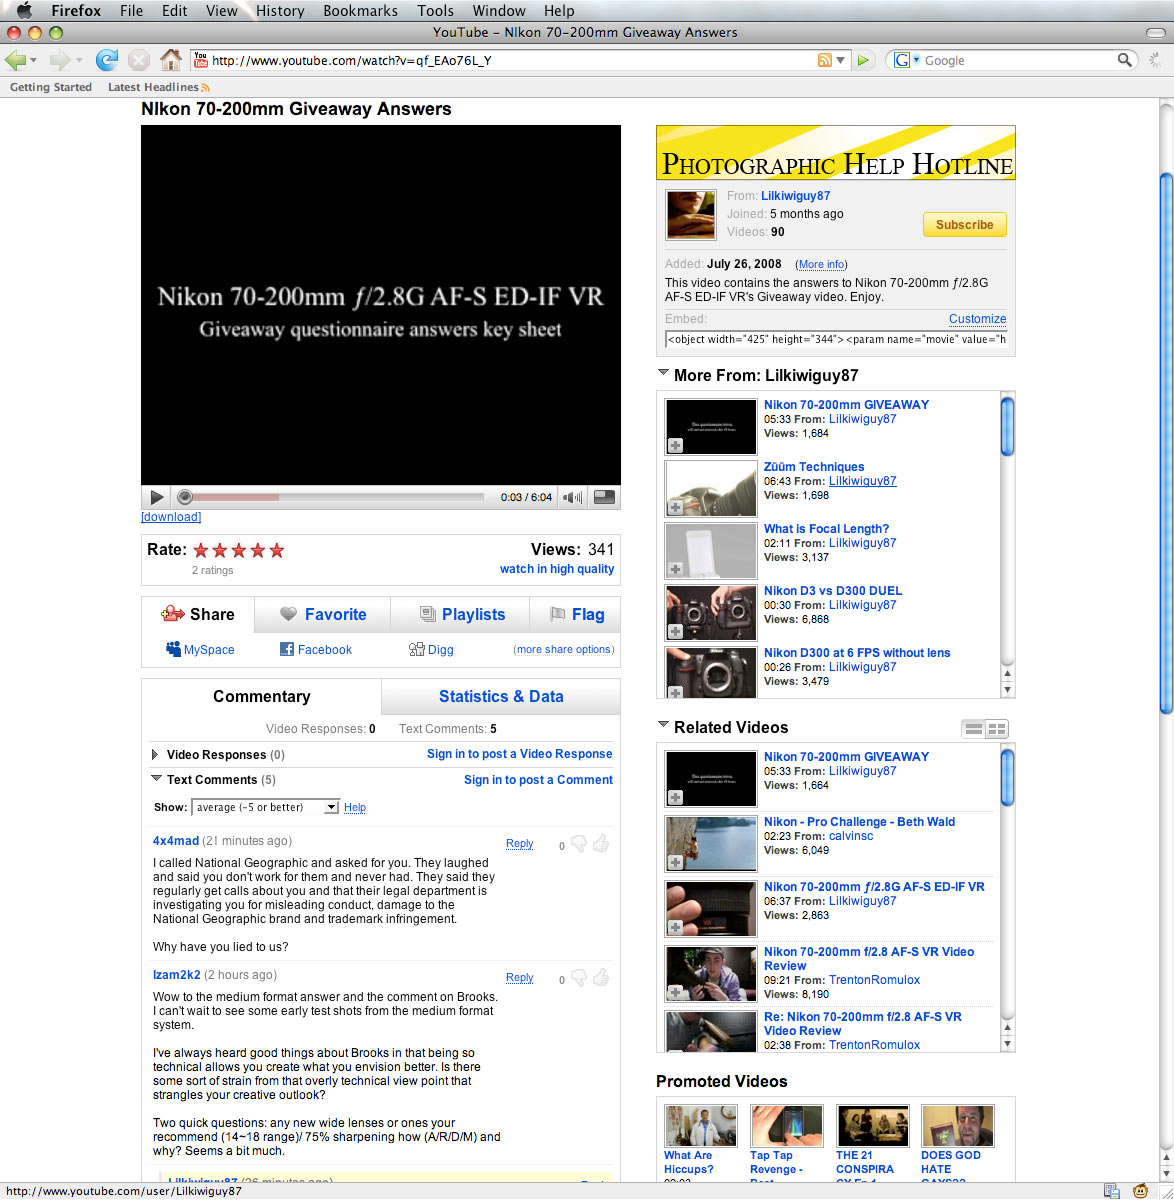Image resolution: width=1174 pixels, height=1200 pixels.
Task: Rate video with the first star
Action: point(201,550)
